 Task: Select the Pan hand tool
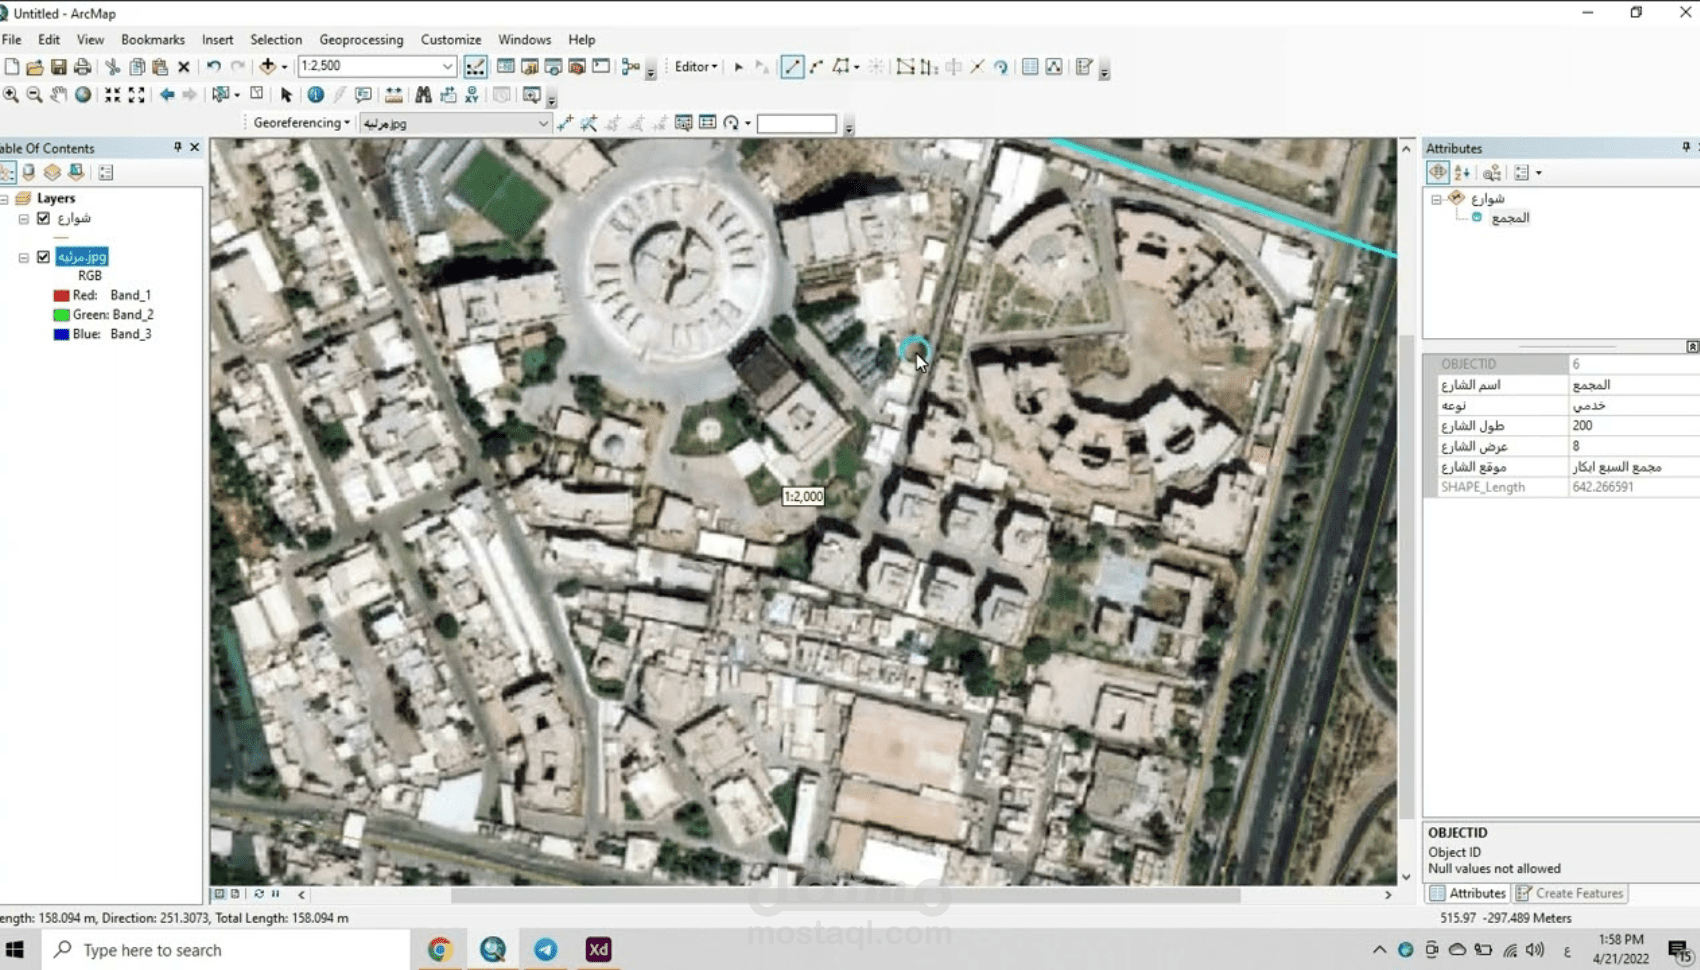(59, 95)
